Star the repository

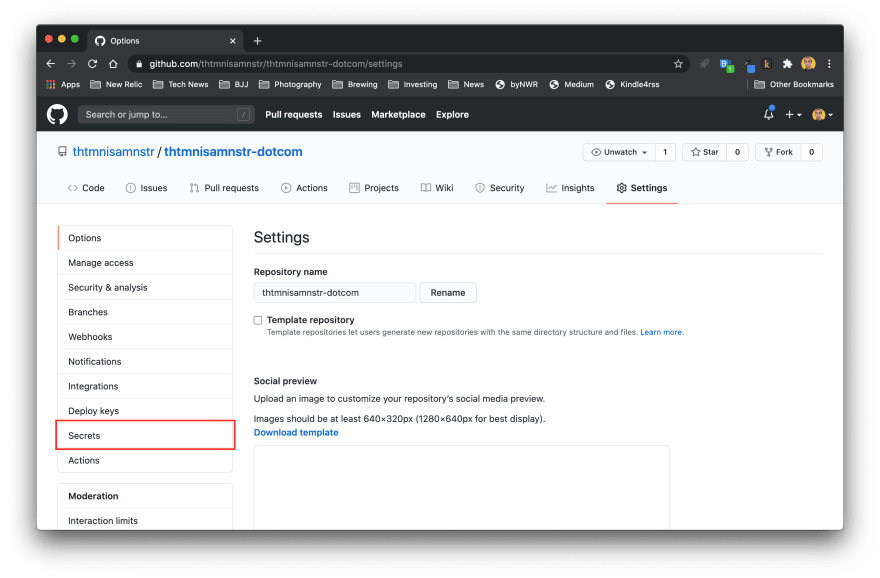click(704, 152)
